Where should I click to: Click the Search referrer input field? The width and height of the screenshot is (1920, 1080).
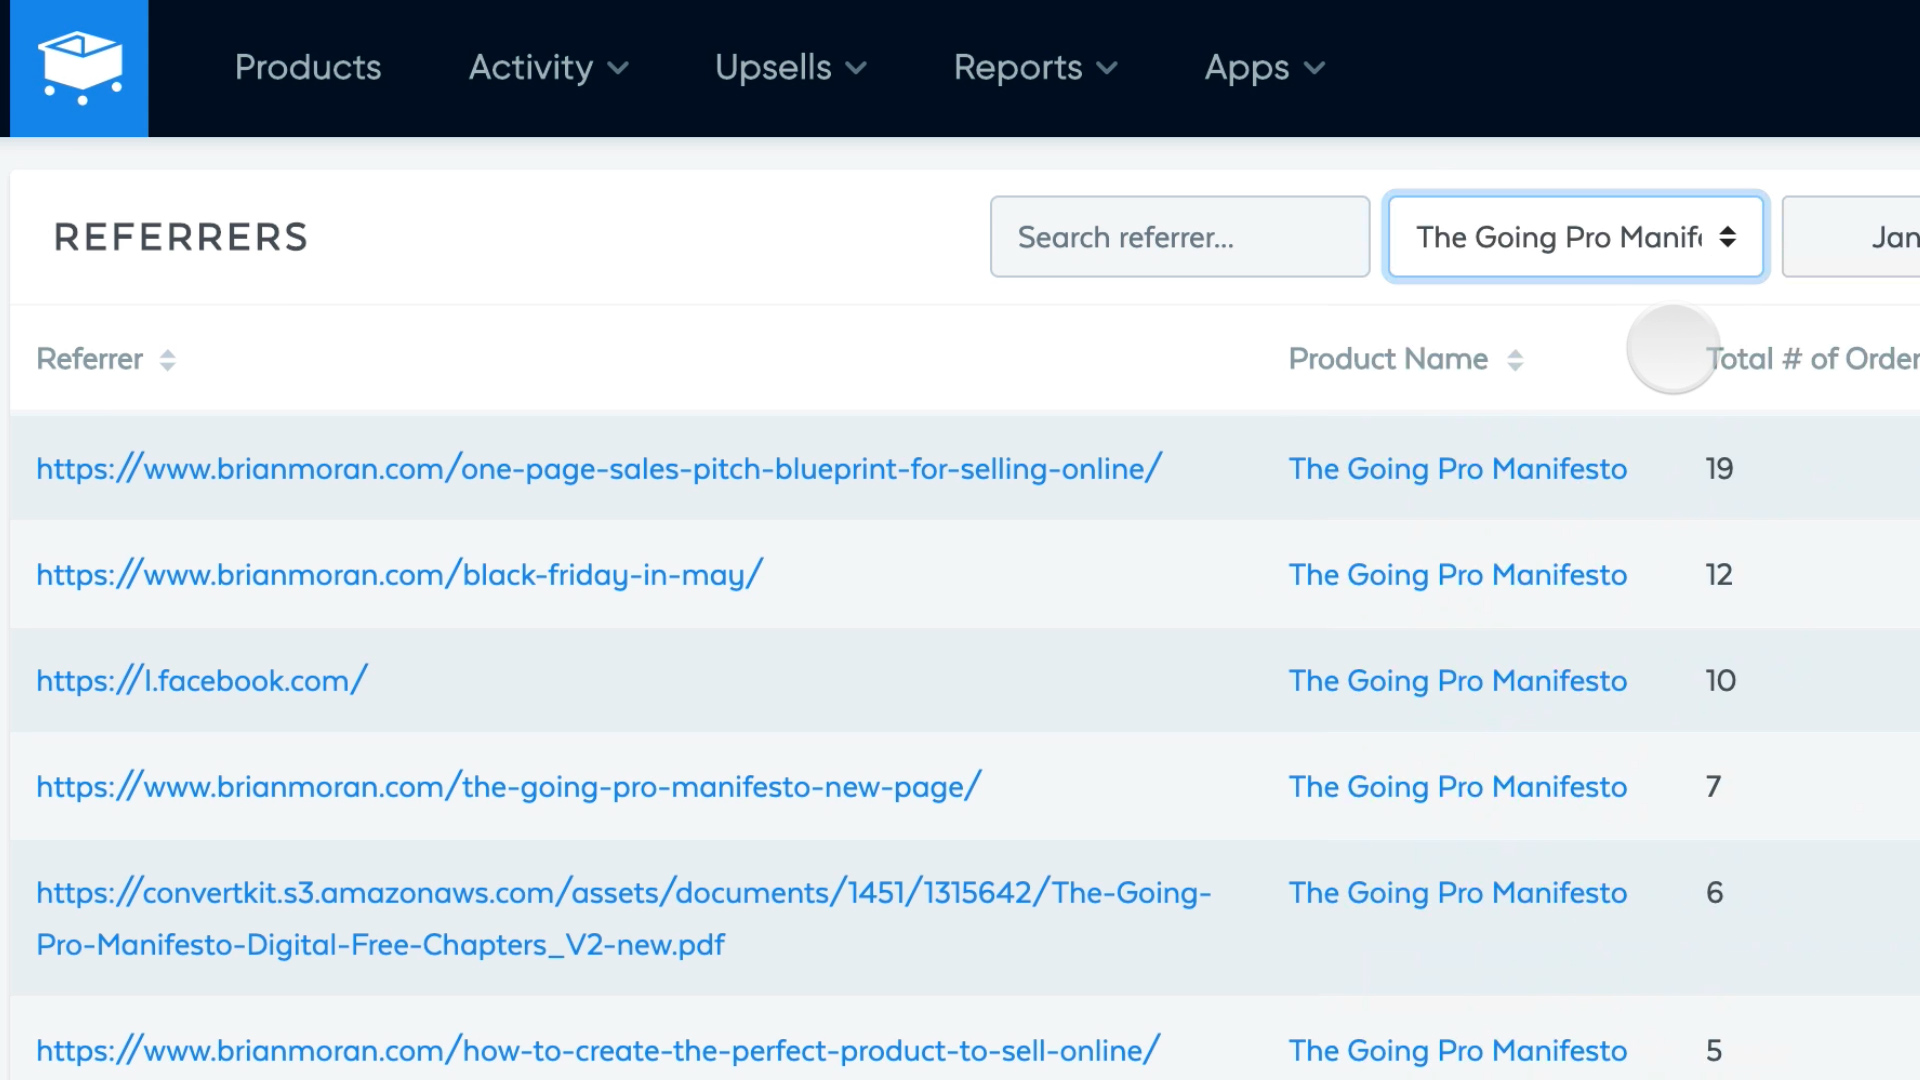(x=1179, y=237)
